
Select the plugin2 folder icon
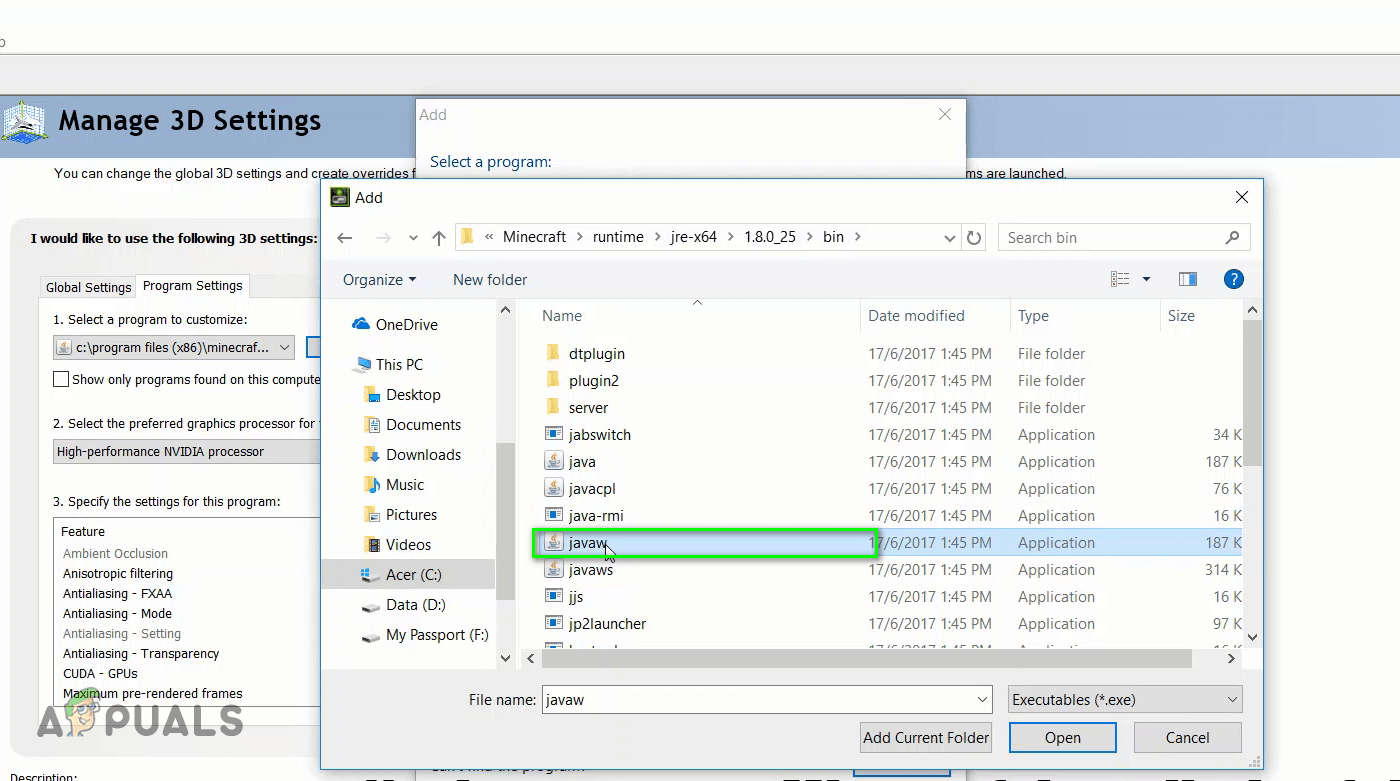pos(553,380)
